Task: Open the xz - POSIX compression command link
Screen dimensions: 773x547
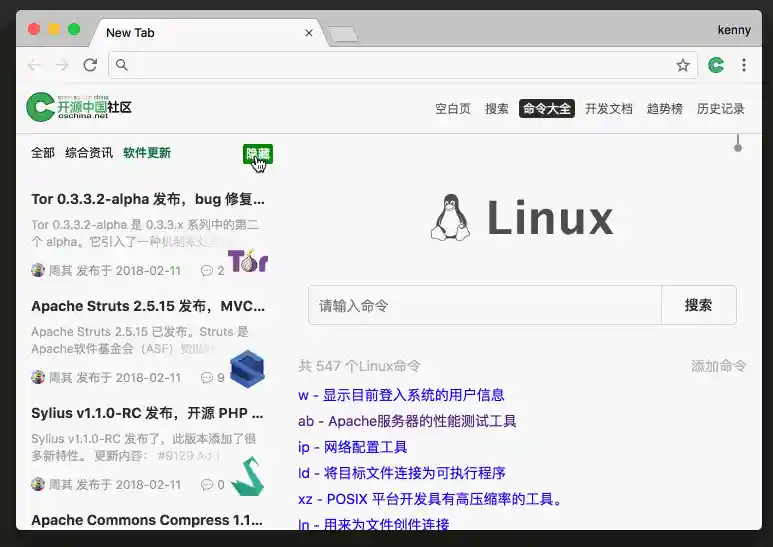Action: 430,499
